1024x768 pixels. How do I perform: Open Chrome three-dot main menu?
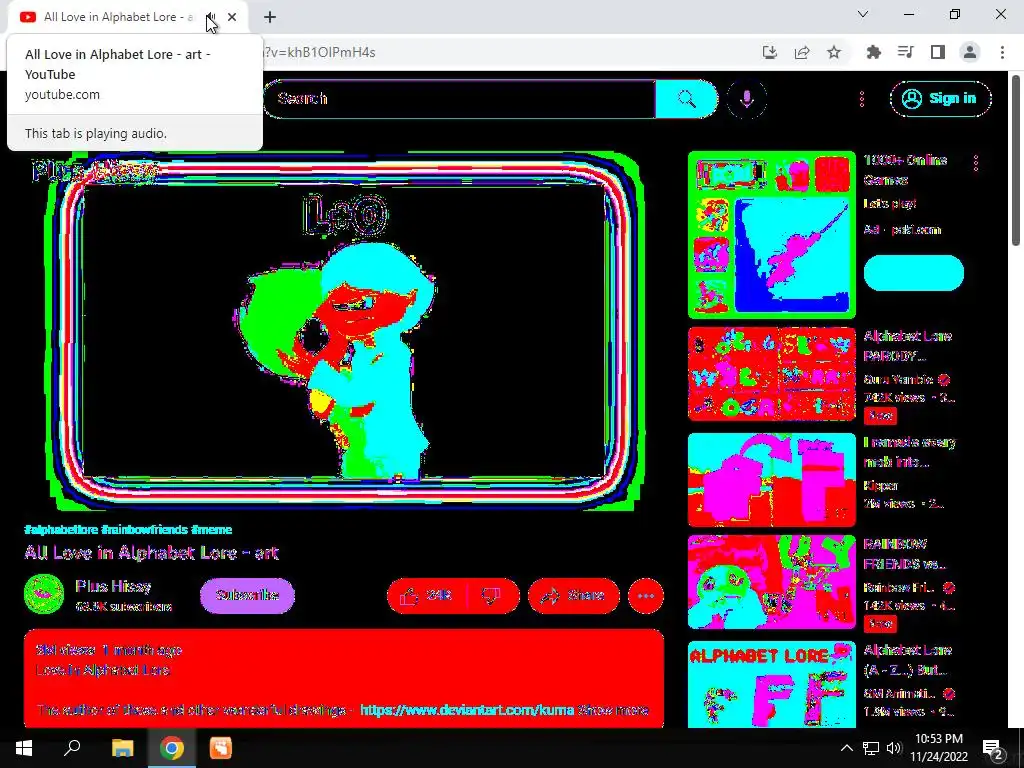[1002, 52]
